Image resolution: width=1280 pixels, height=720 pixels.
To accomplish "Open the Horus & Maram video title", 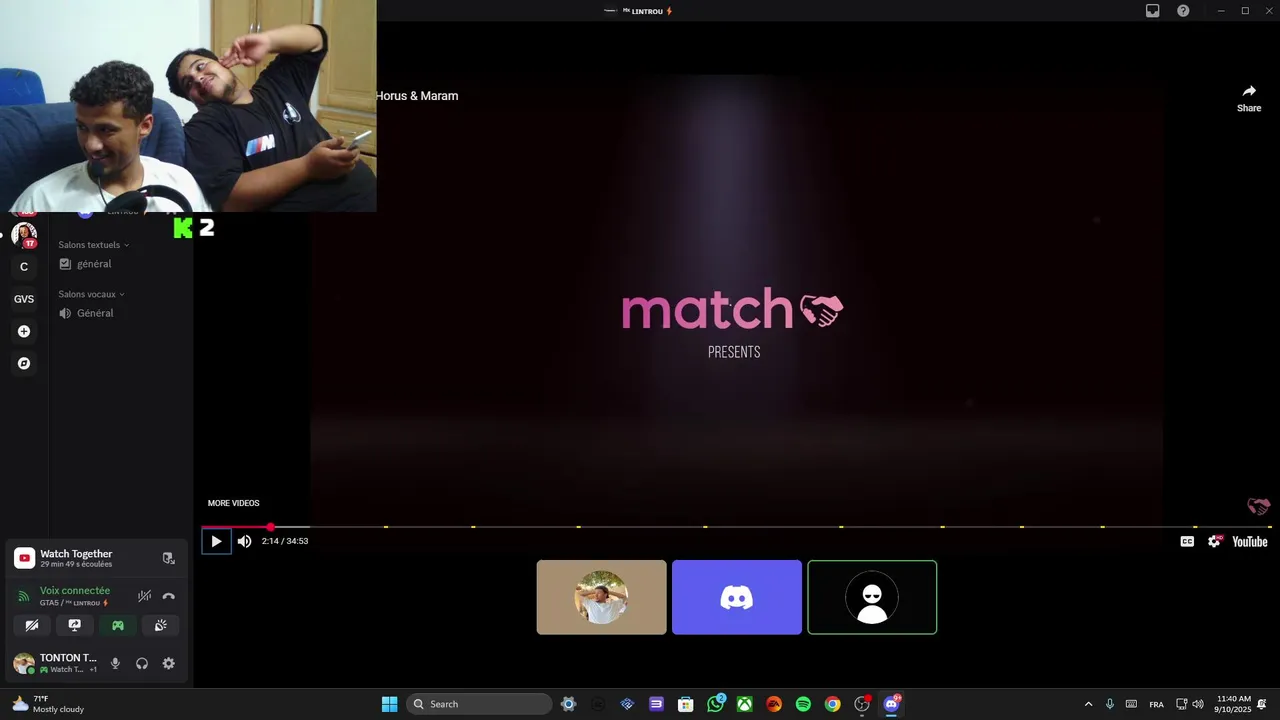I will tap(417, 96).
